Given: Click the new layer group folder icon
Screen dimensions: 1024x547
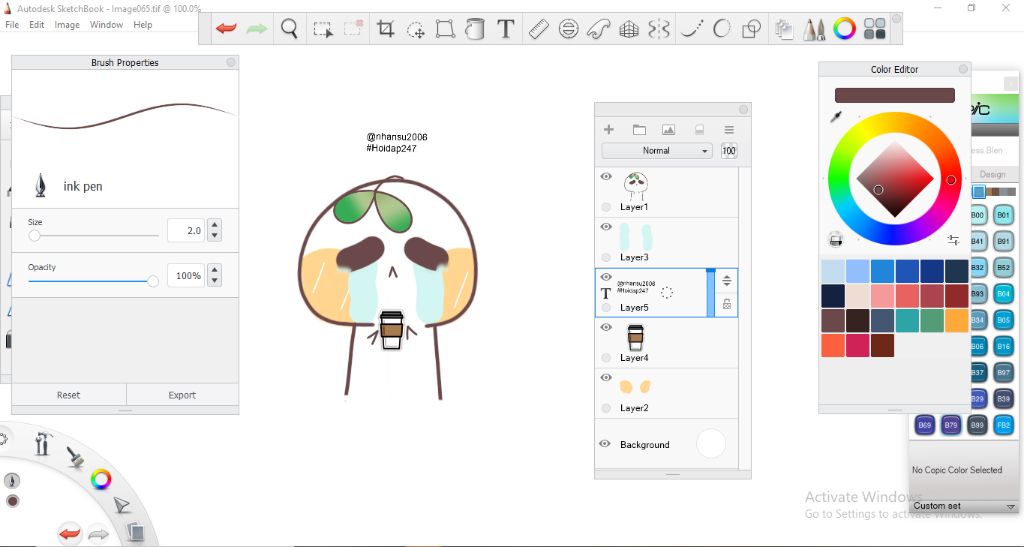Looking at the screenshot, I should [x=639, y=129].
